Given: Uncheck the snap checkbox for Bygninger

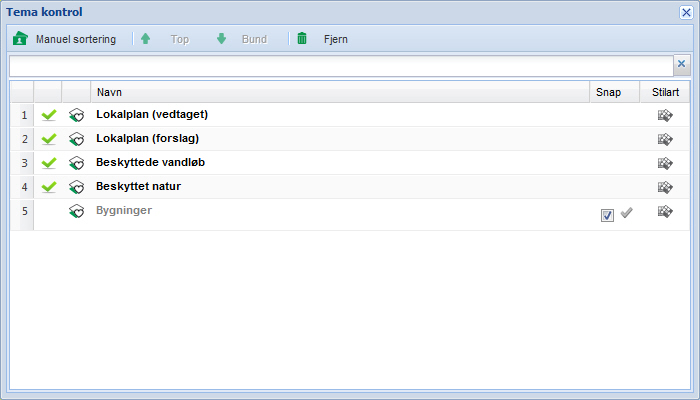Looking at the screenshot, I should pos(608,215).
